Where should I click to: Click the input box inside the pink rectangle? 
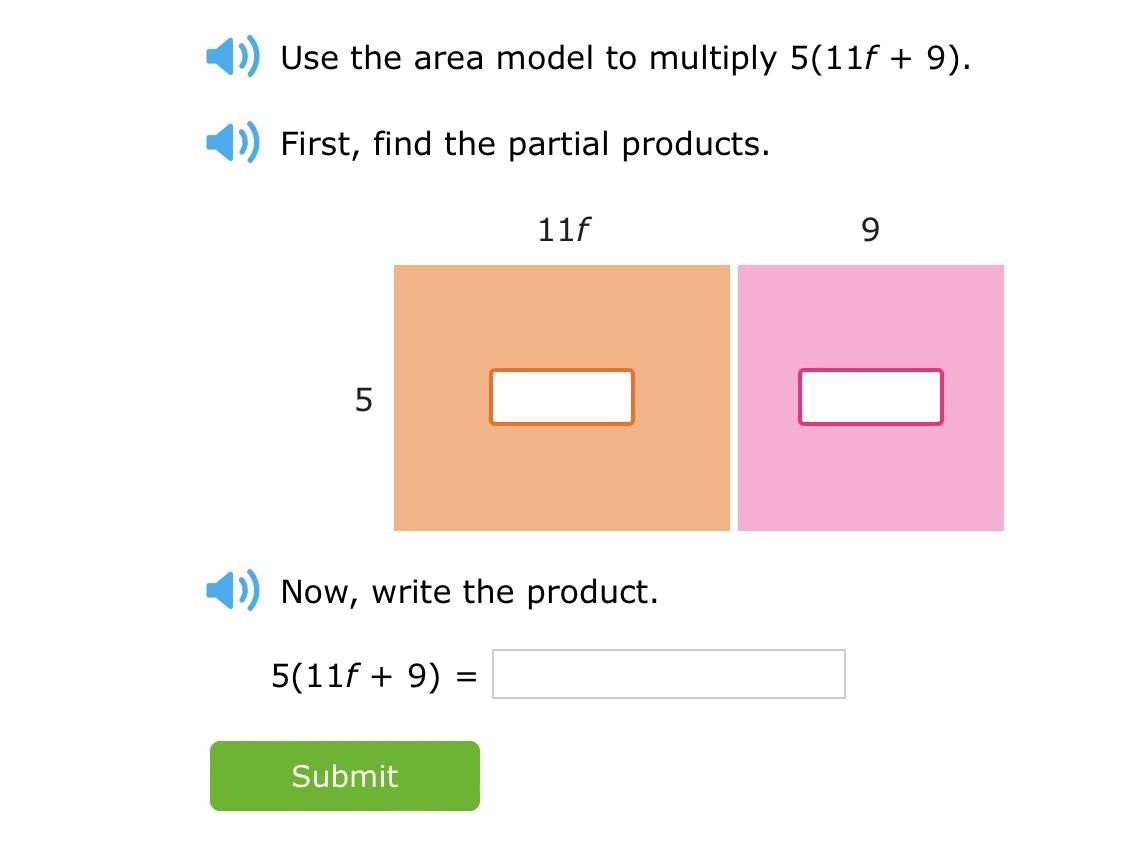pos(870,397)
